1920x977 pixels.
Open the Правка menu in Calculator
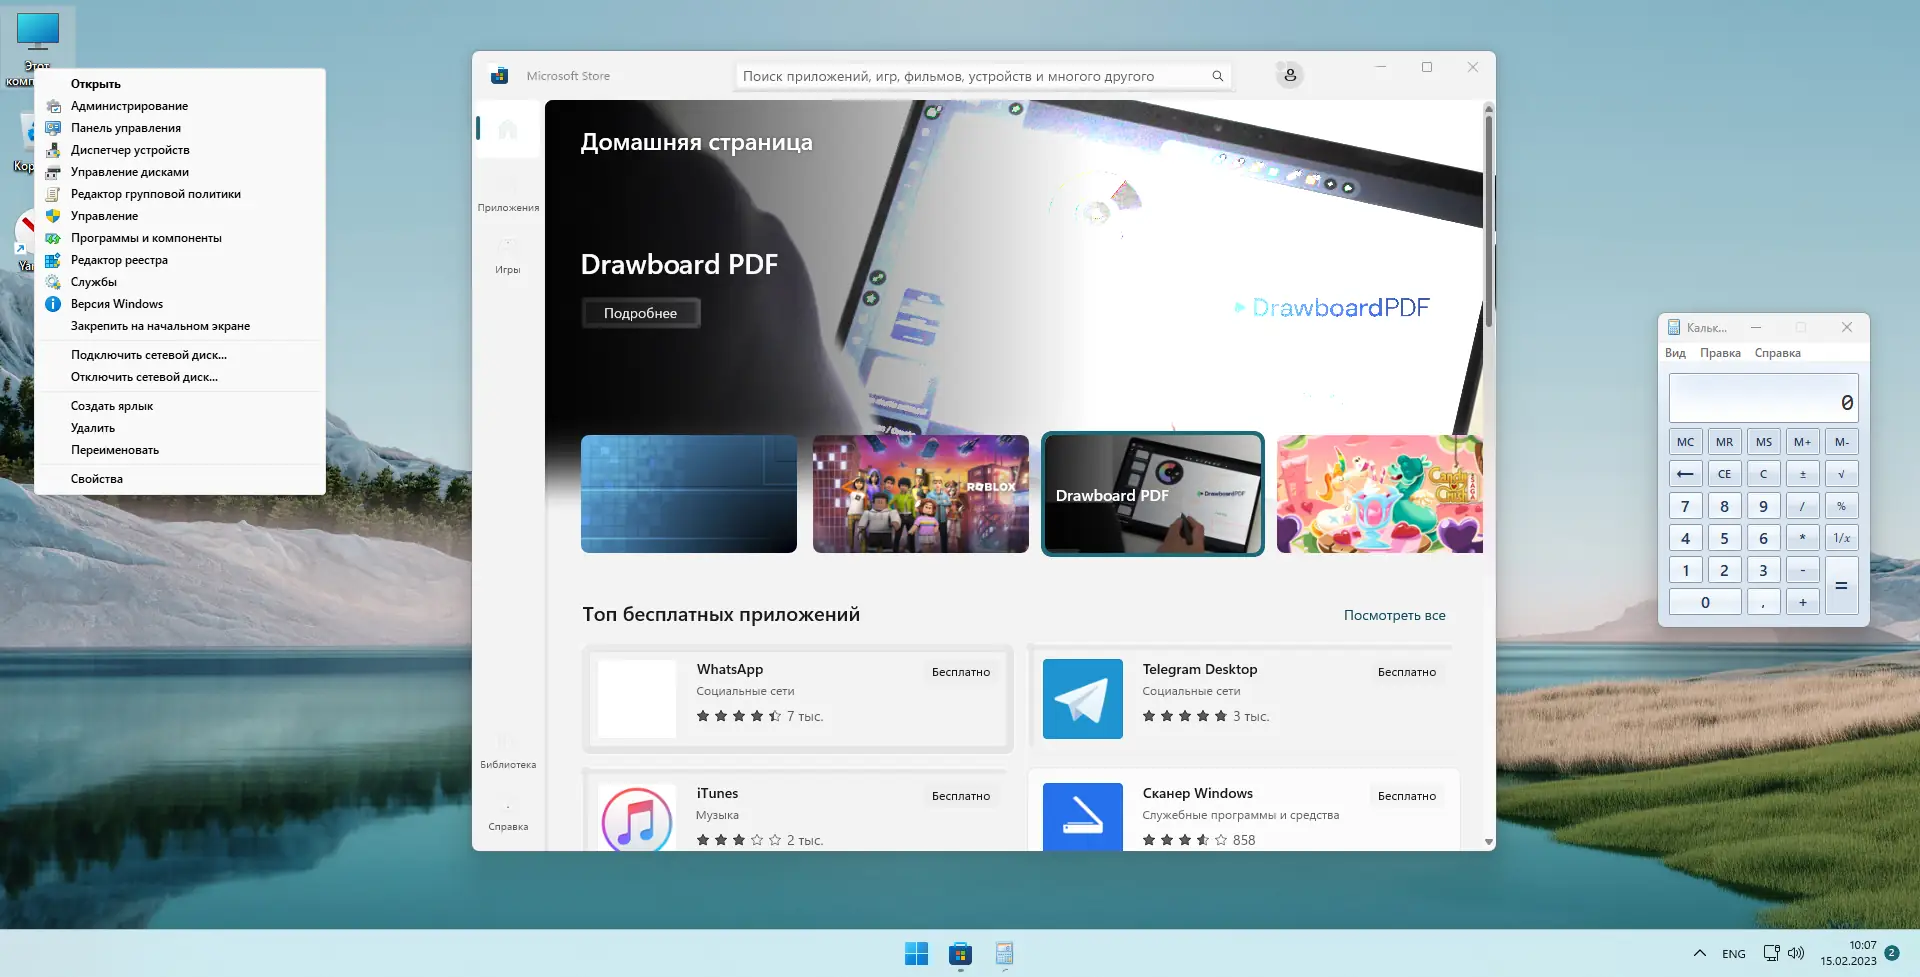pyautogui.click(x=1720, y=353)
